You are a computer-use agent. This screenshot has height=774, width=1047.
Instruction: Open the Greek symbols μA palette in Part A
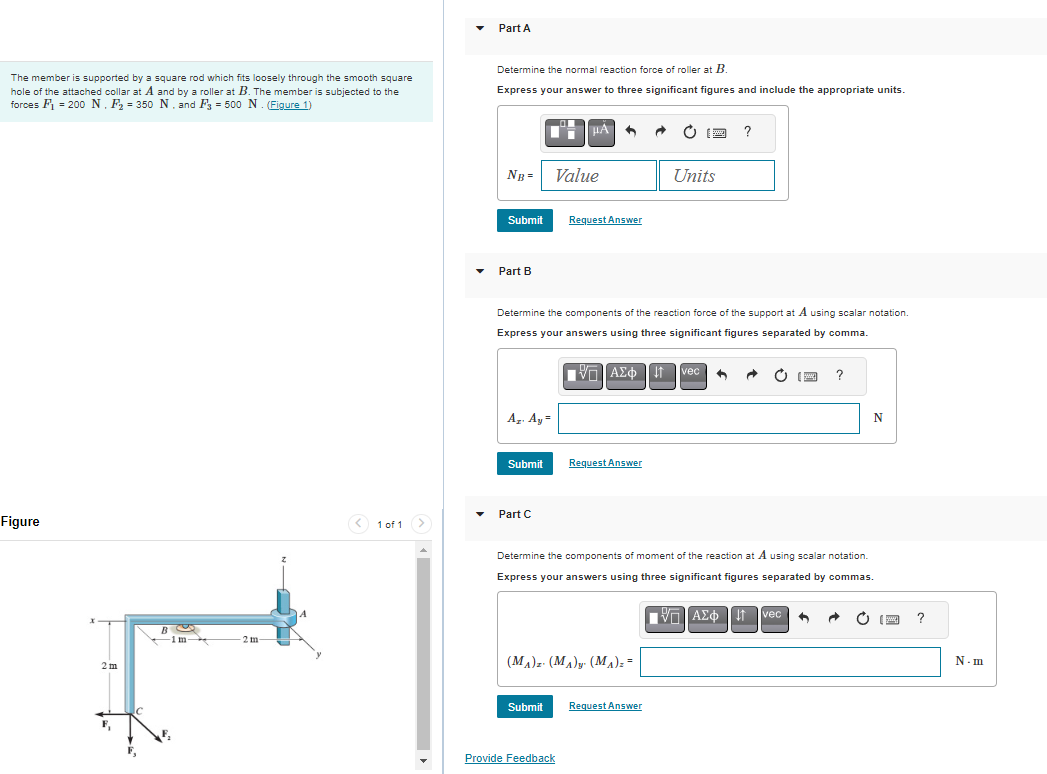[x=600, y=132]
